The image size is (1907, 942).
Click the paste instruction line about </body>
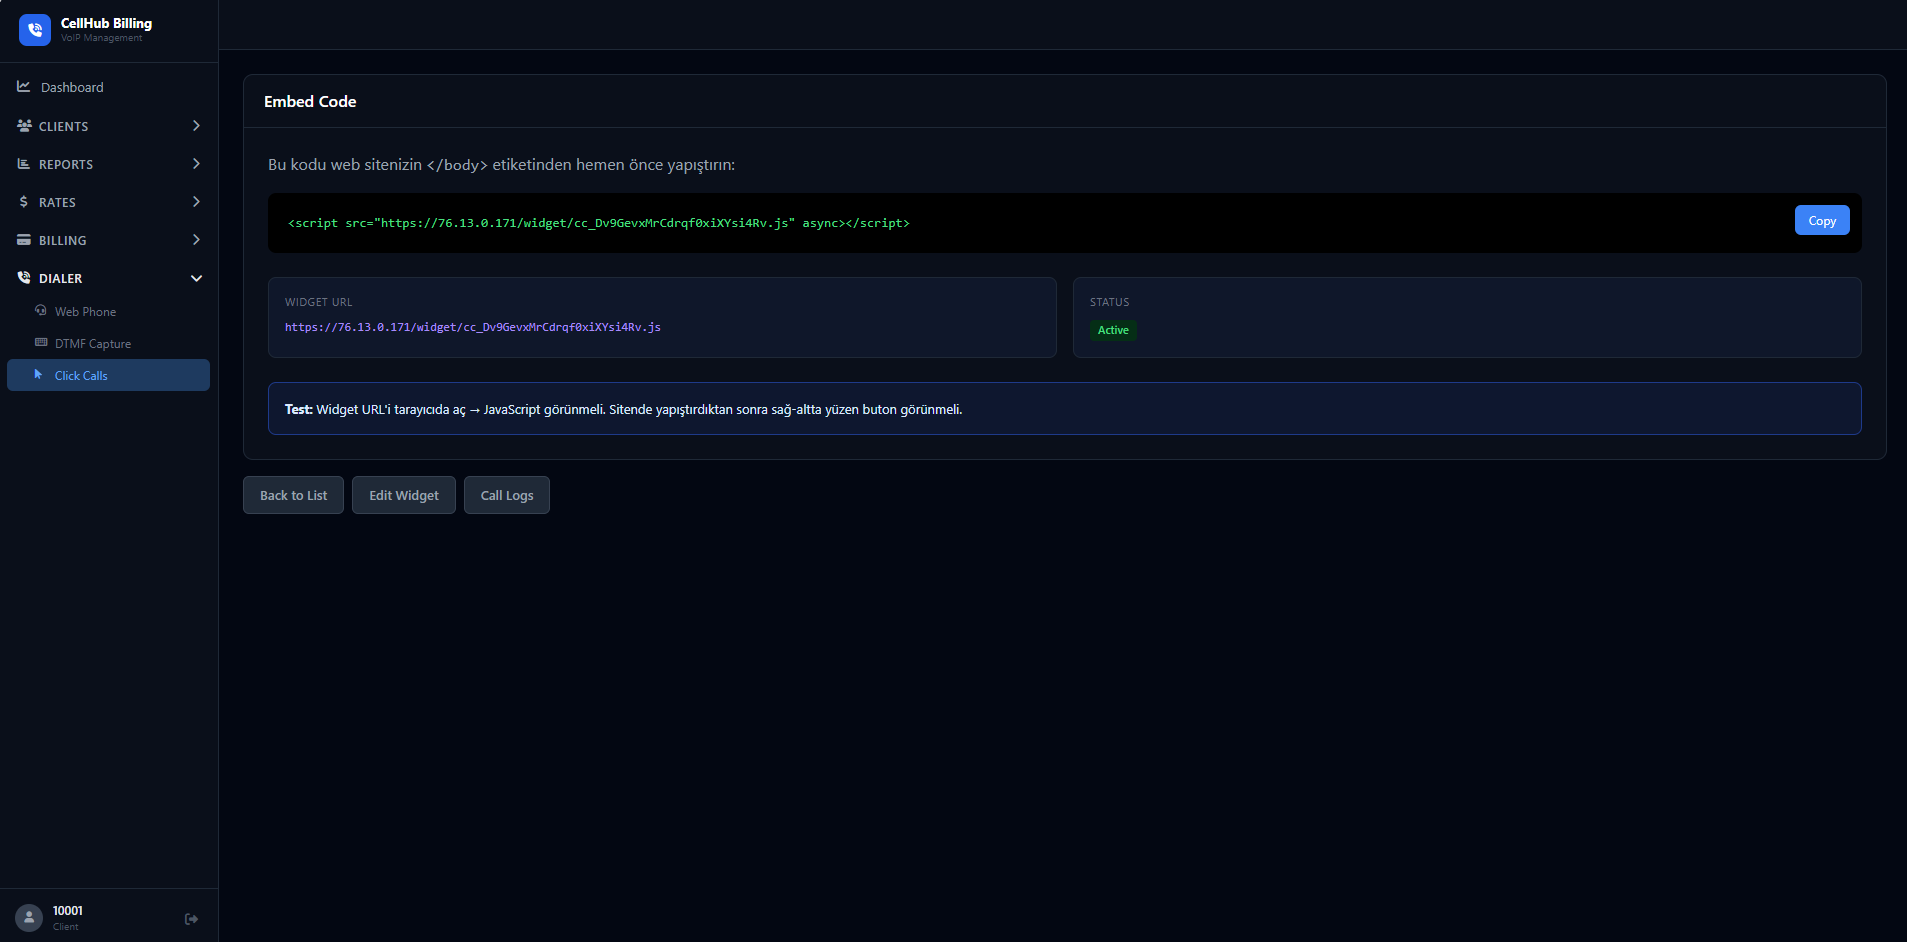501,165
